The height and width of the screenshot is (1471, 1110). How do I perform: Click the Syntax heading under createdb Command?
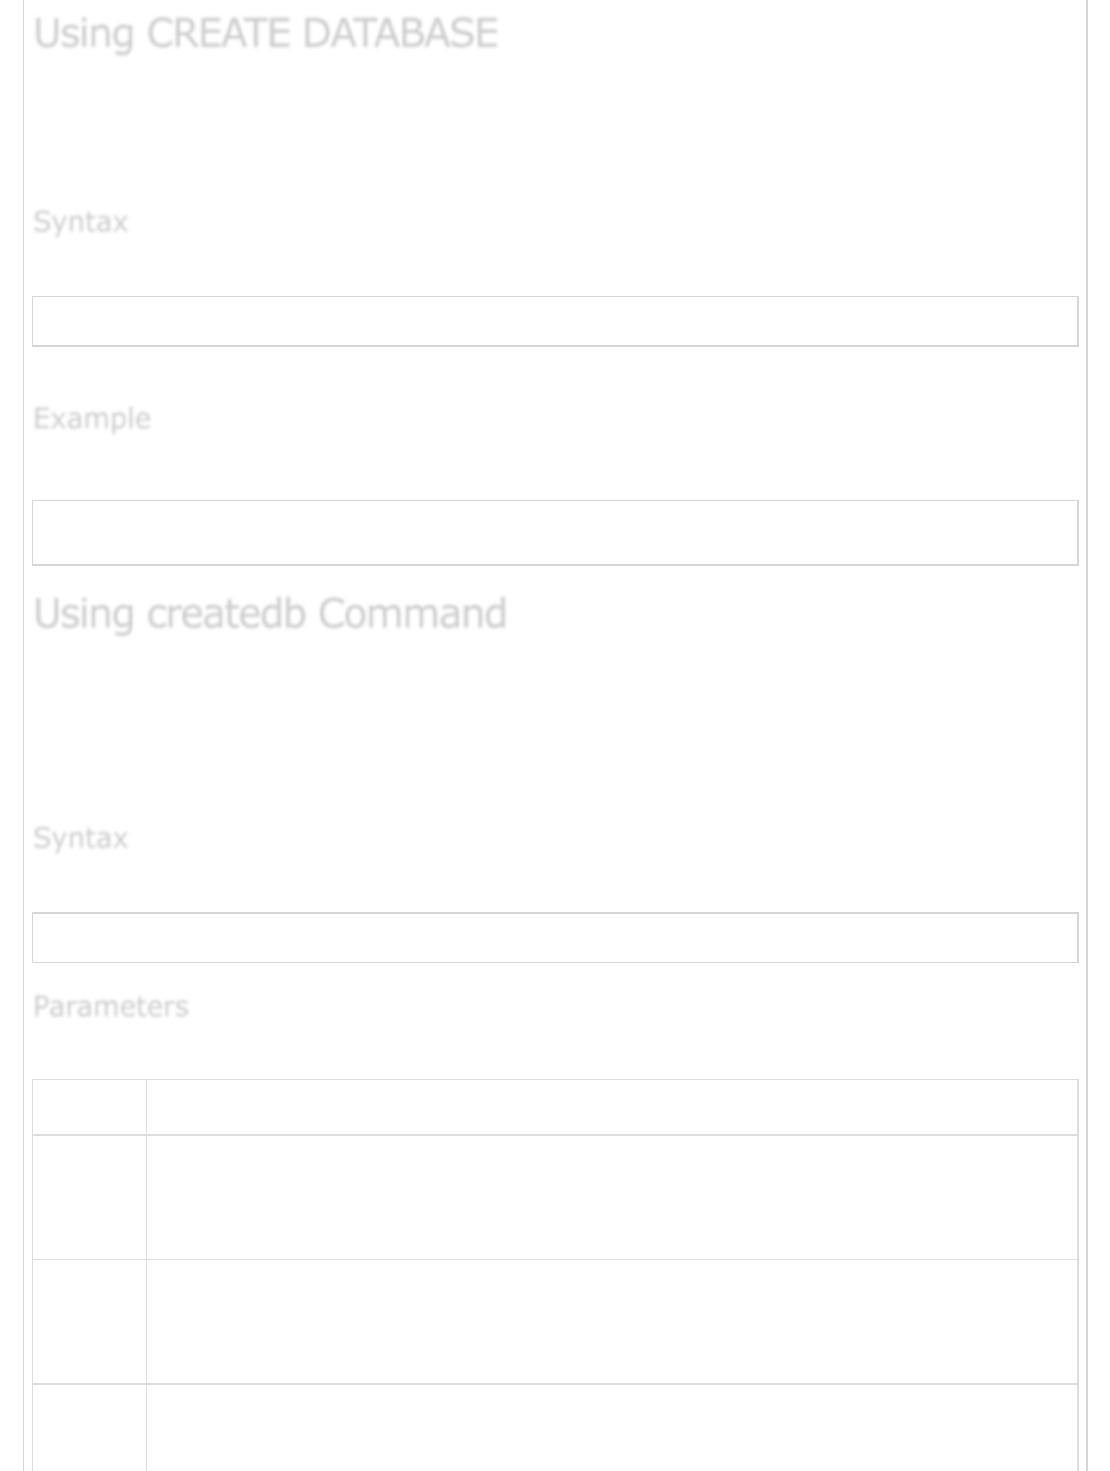pos(81,838)
